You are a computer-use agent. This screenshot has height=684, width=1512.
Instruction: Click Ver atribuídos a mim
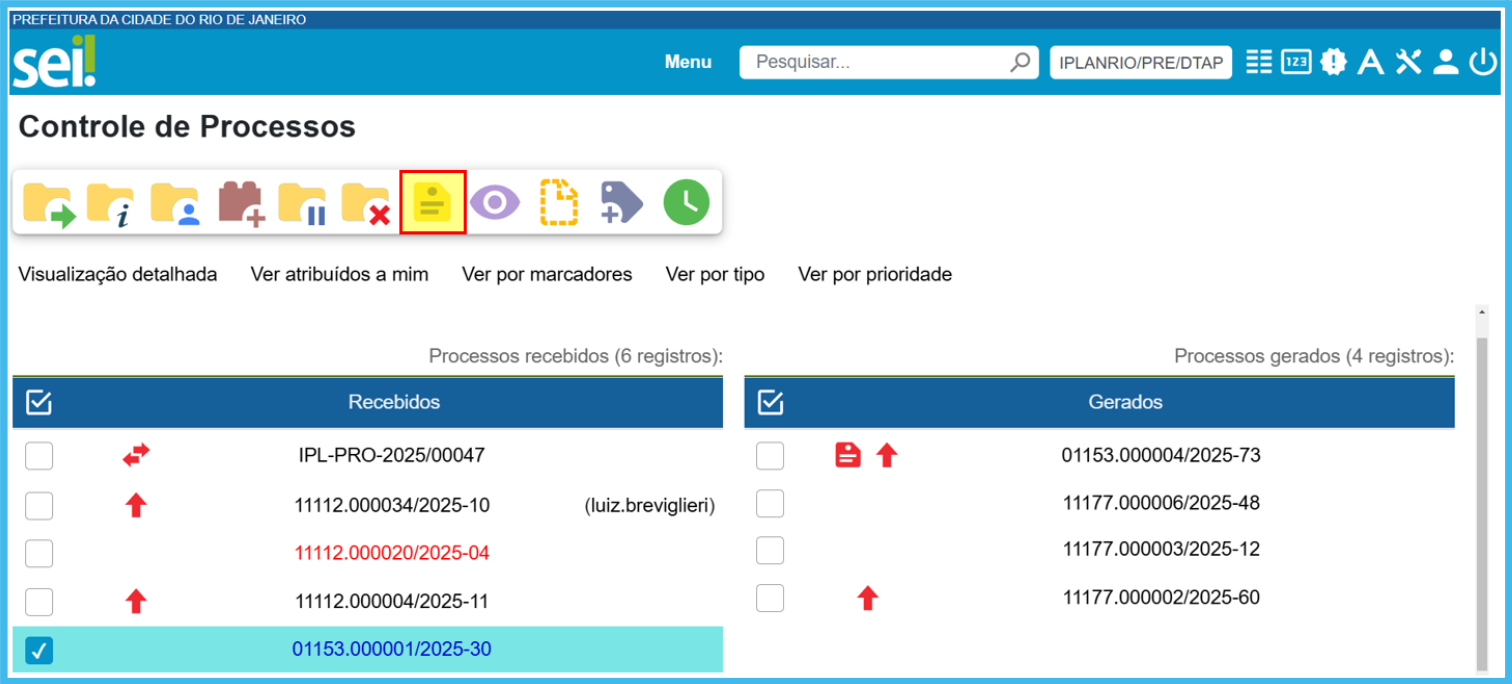point(339,274)
